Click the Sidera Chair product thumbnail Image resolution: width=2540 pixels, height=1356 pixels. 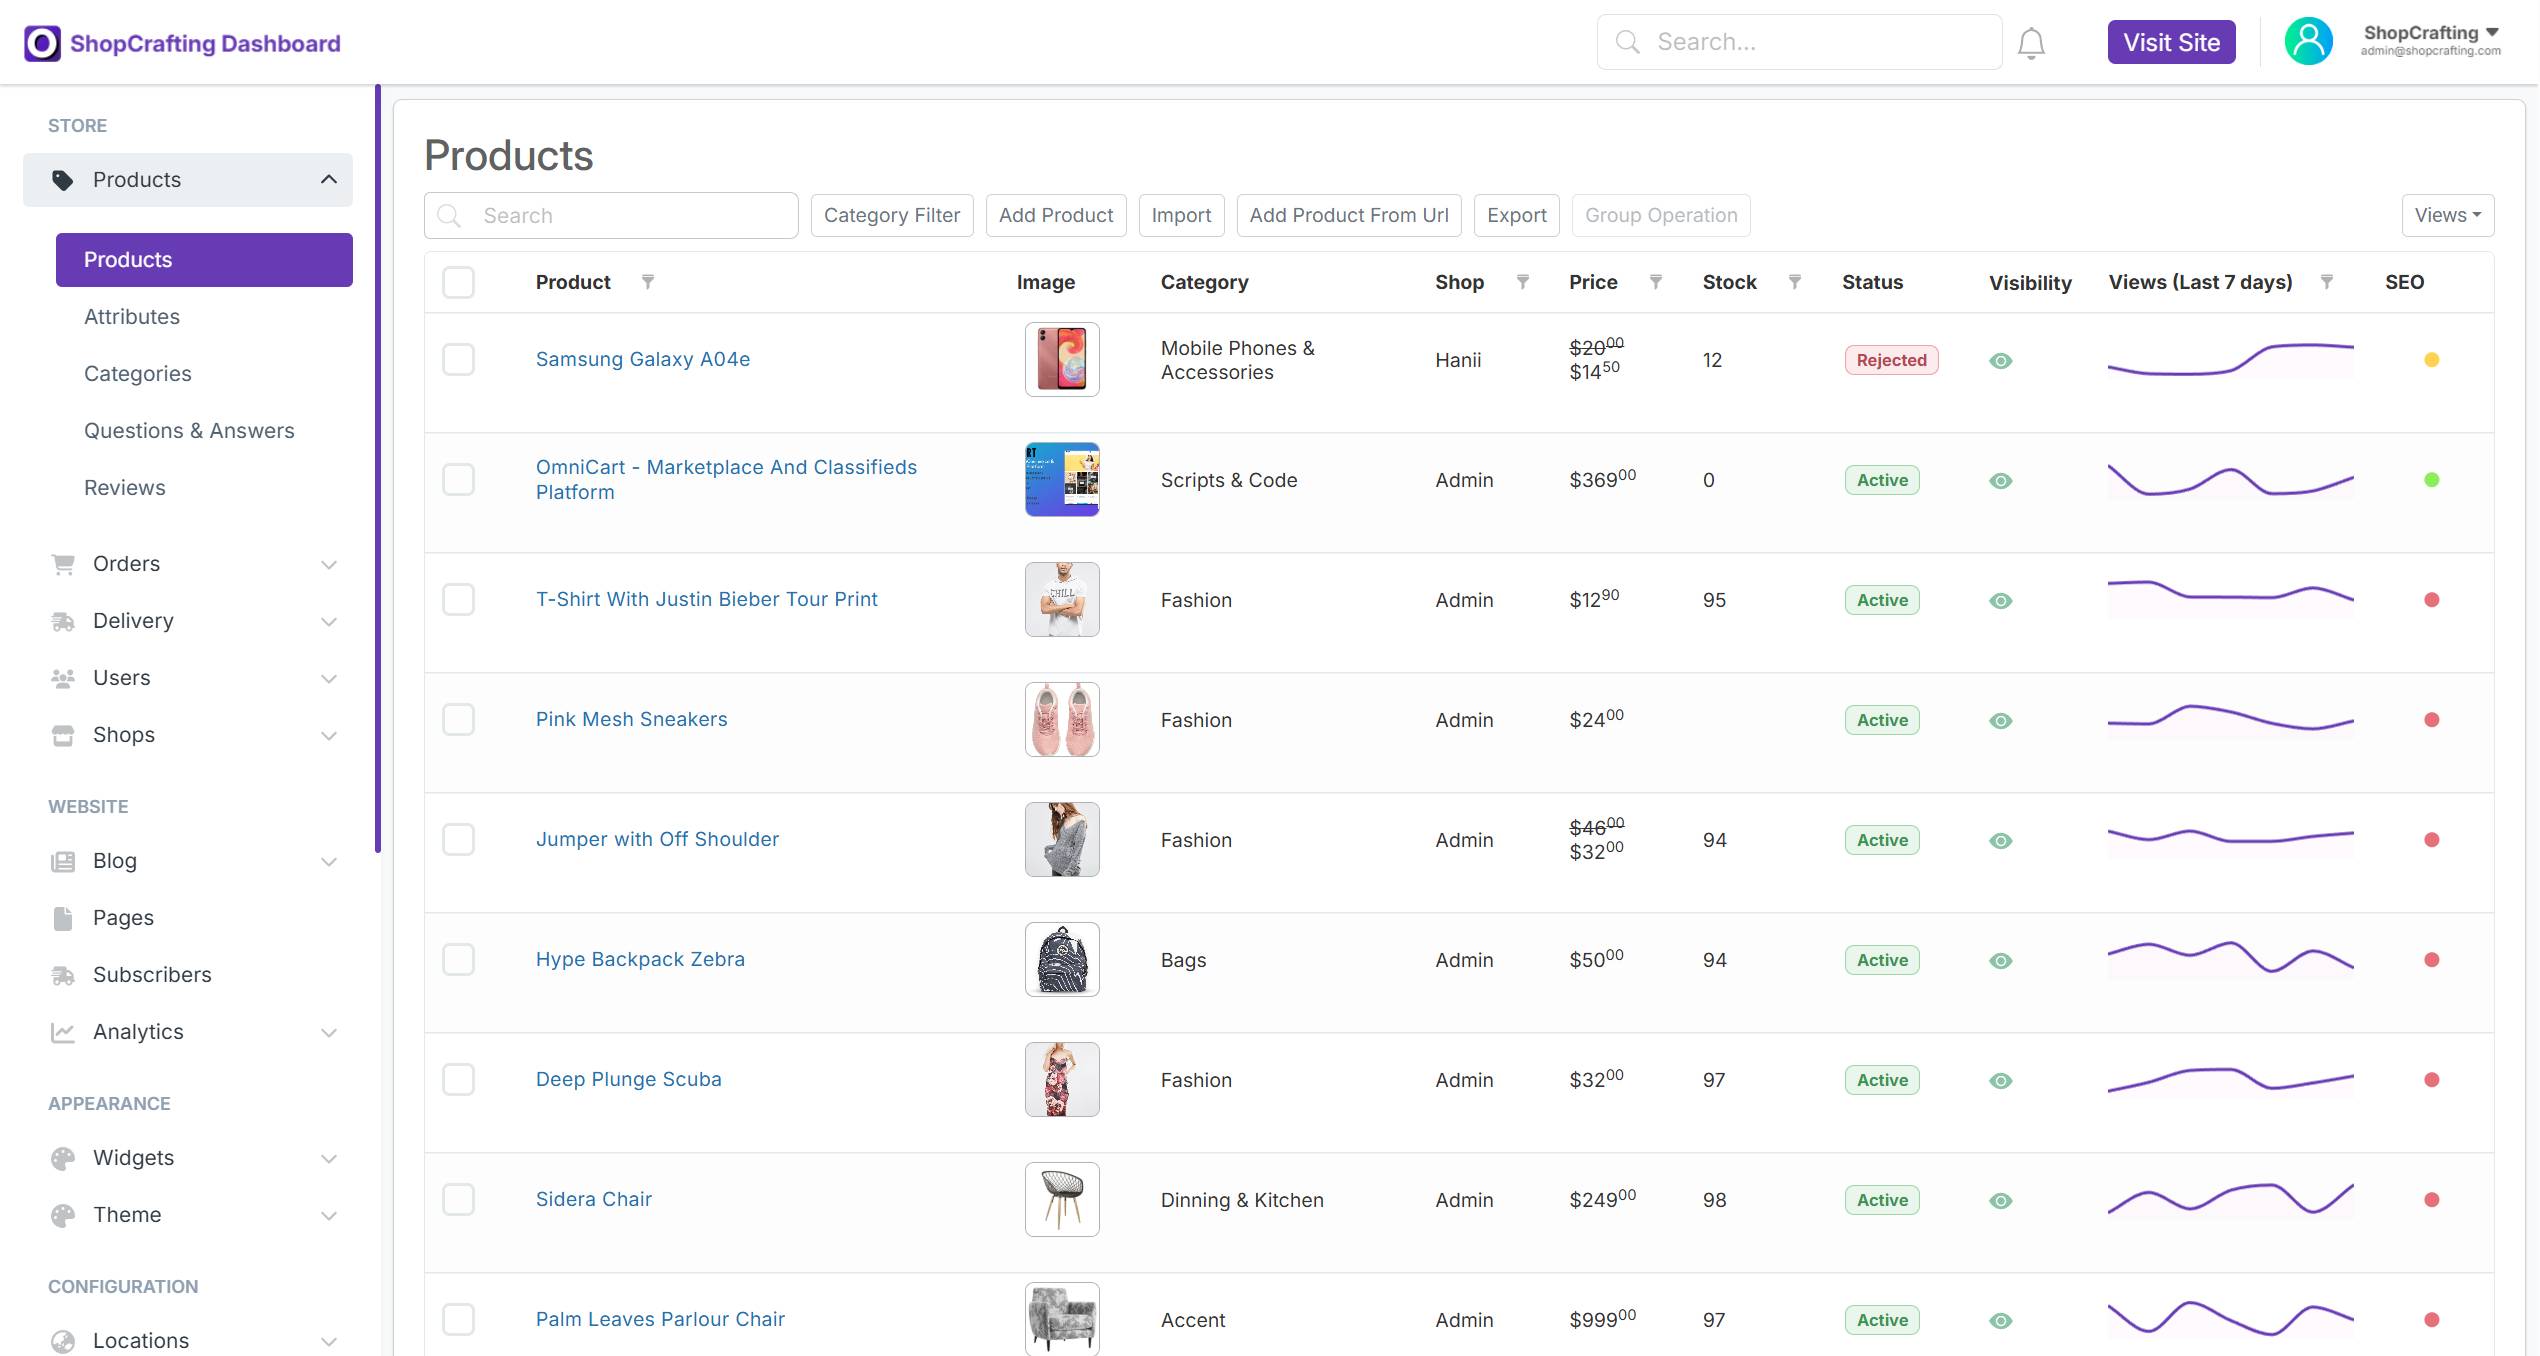[x=1062, y=1199]
